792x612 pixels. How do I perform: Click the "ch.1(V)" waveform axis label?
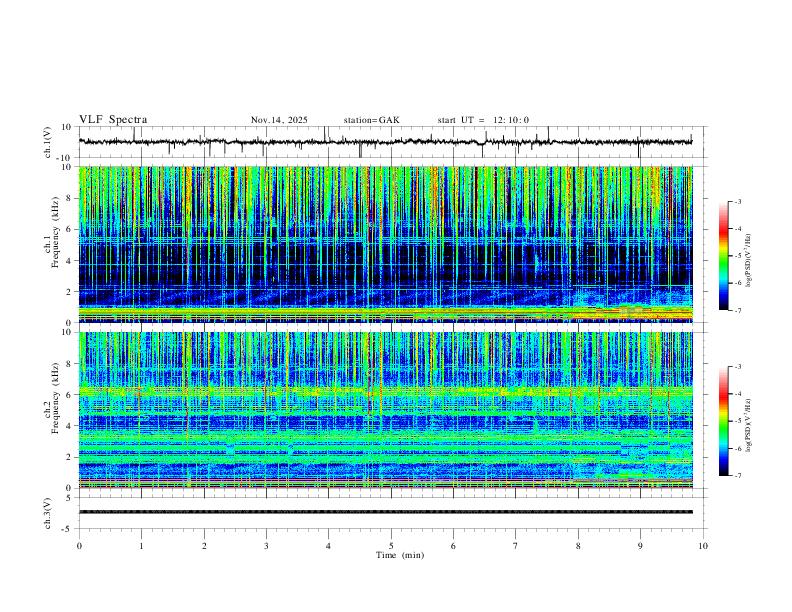click(x=48, y=142)
